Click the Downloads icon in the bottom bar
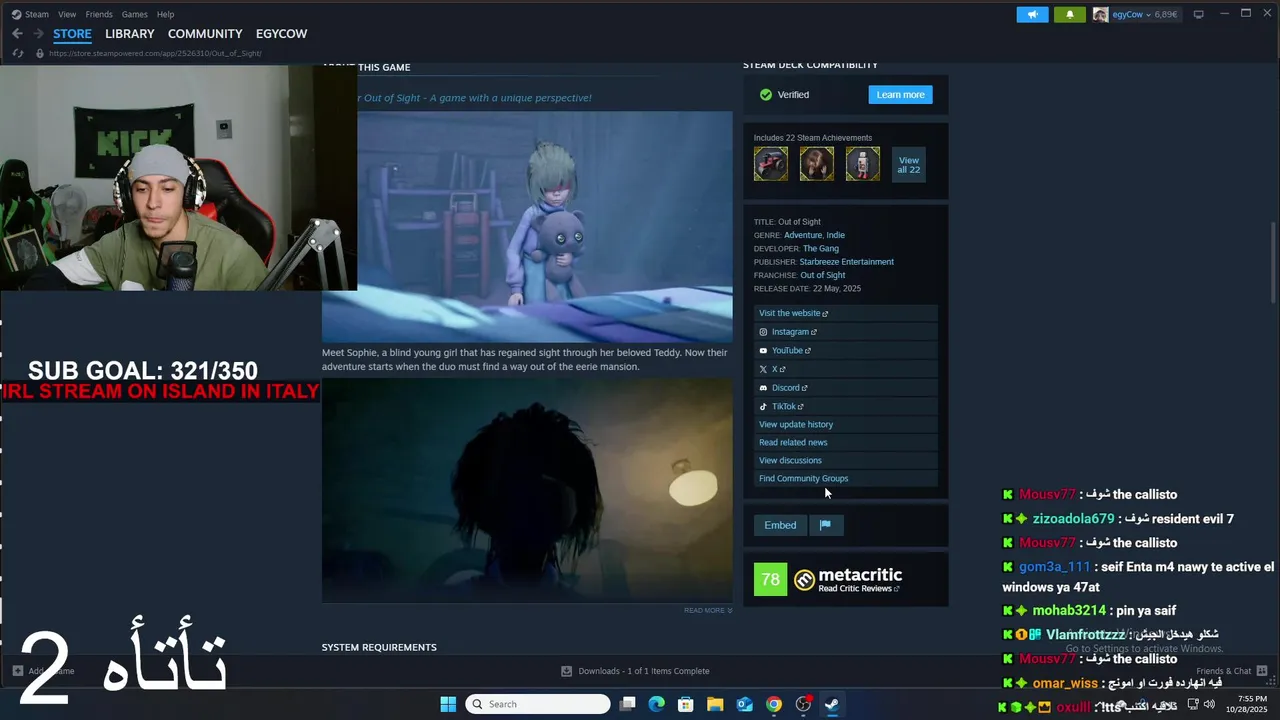The image size is (1280, 720). coord(566,671)
